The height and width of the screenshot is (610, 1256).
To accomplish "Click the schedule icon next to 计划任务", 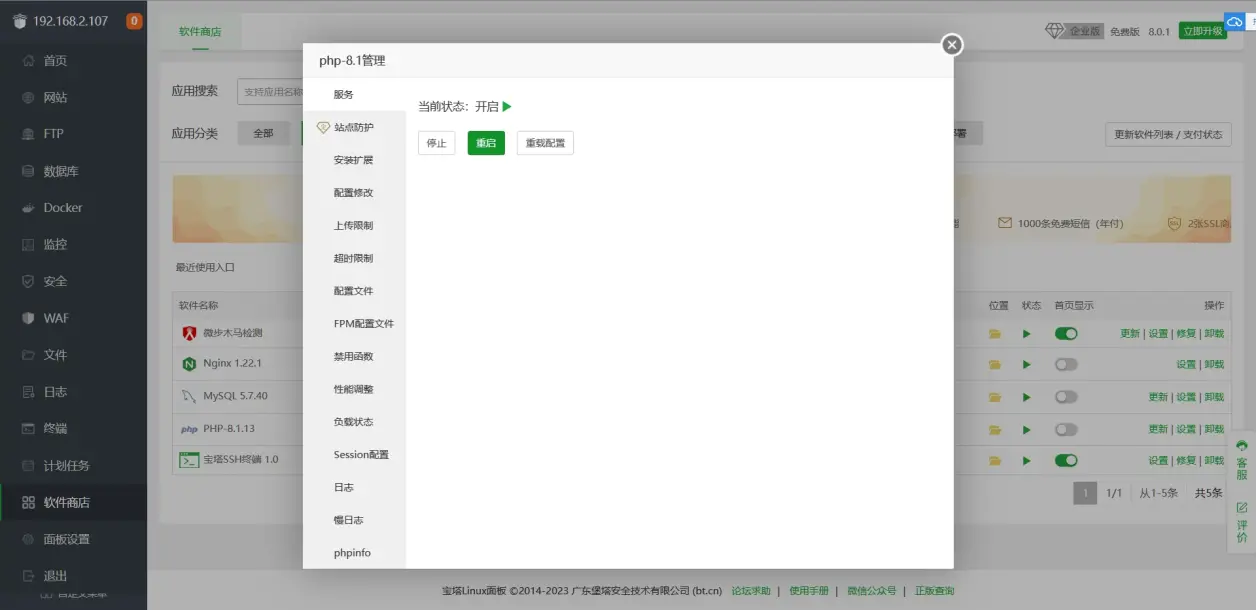I will click(x=28, y=465).
